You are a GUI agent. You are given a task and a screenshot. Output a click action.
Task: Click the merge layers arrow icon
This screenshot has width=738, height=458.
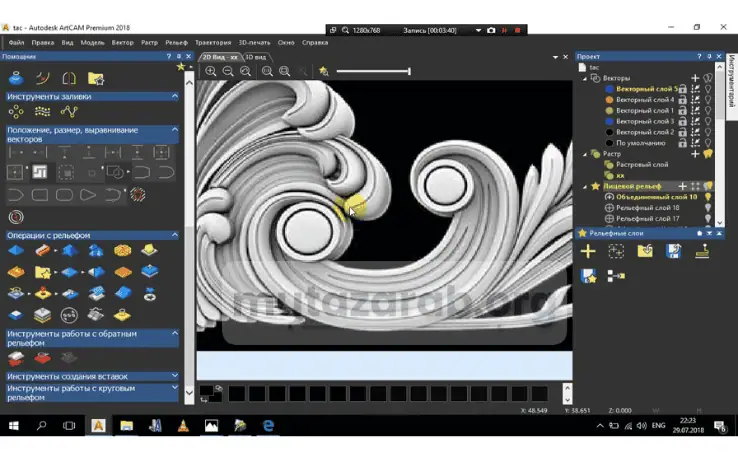[x=616, y=276]
